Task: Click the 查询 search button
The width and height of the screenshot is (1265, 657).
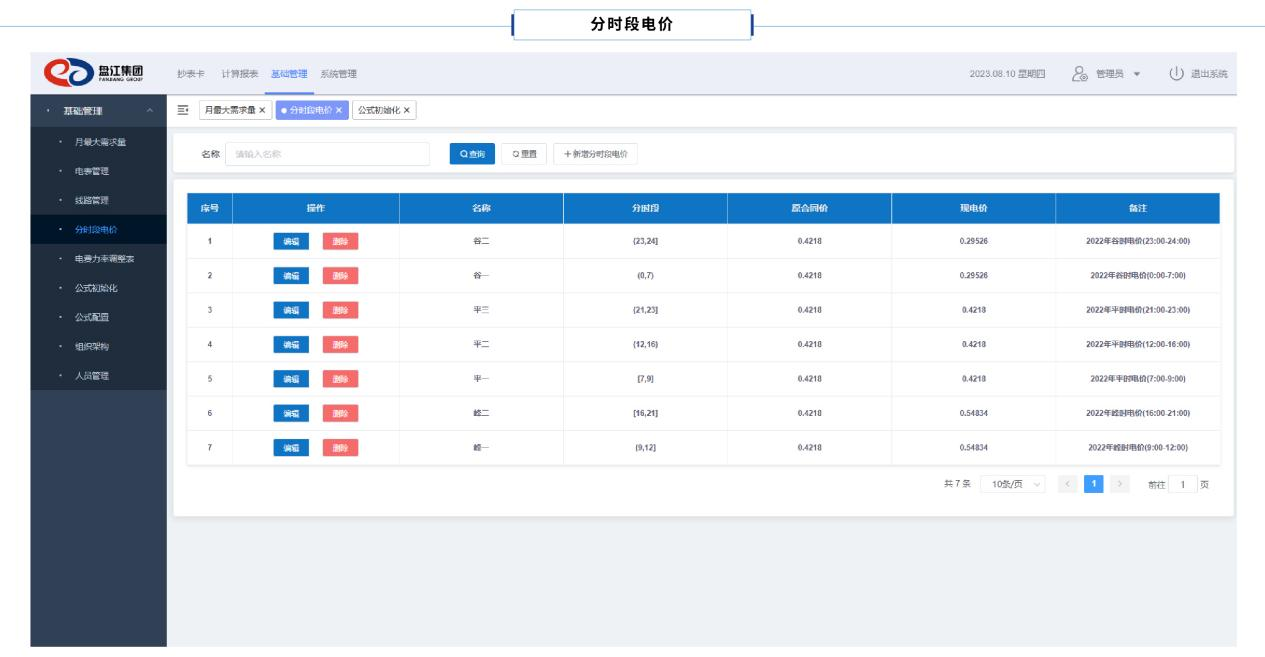Action: click(x=472, y=154)
